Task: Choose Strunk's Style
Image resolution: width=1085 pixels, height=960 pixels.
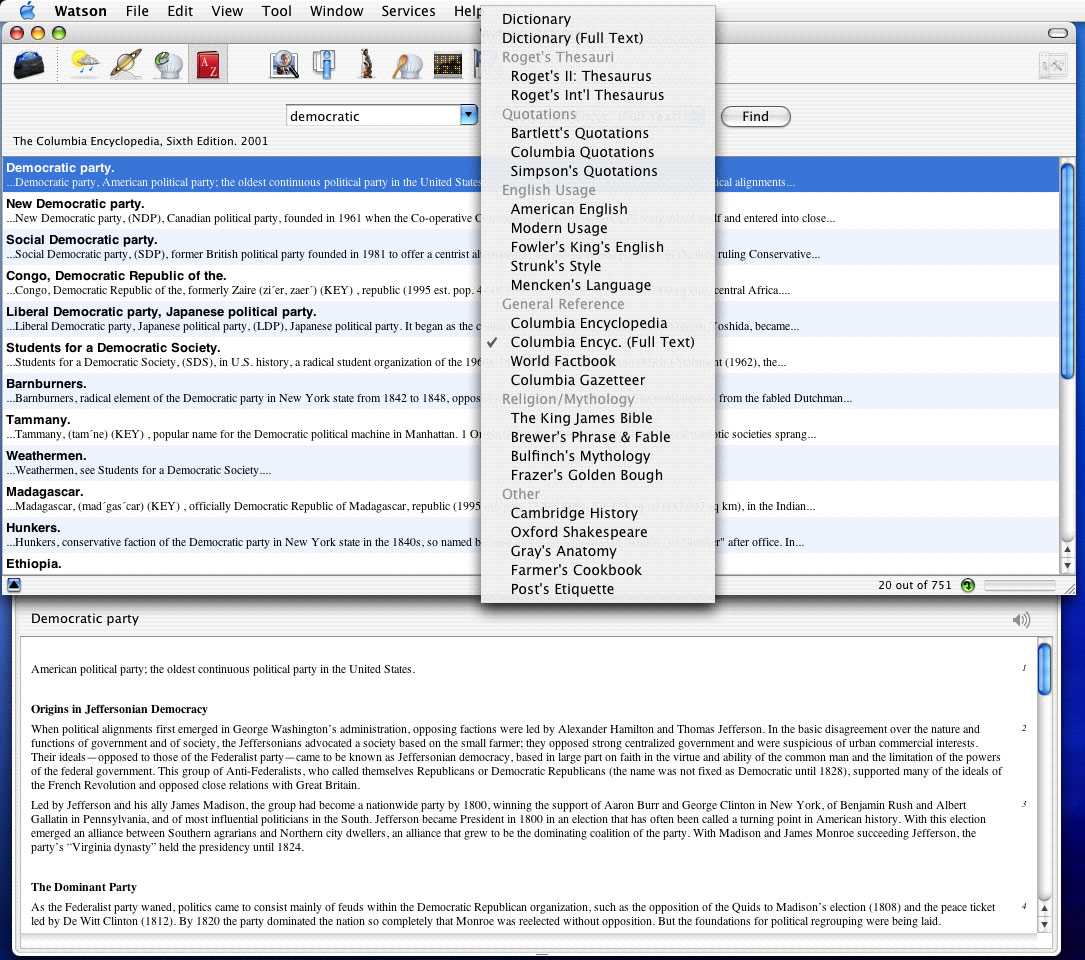Action: tap(598, 266)
